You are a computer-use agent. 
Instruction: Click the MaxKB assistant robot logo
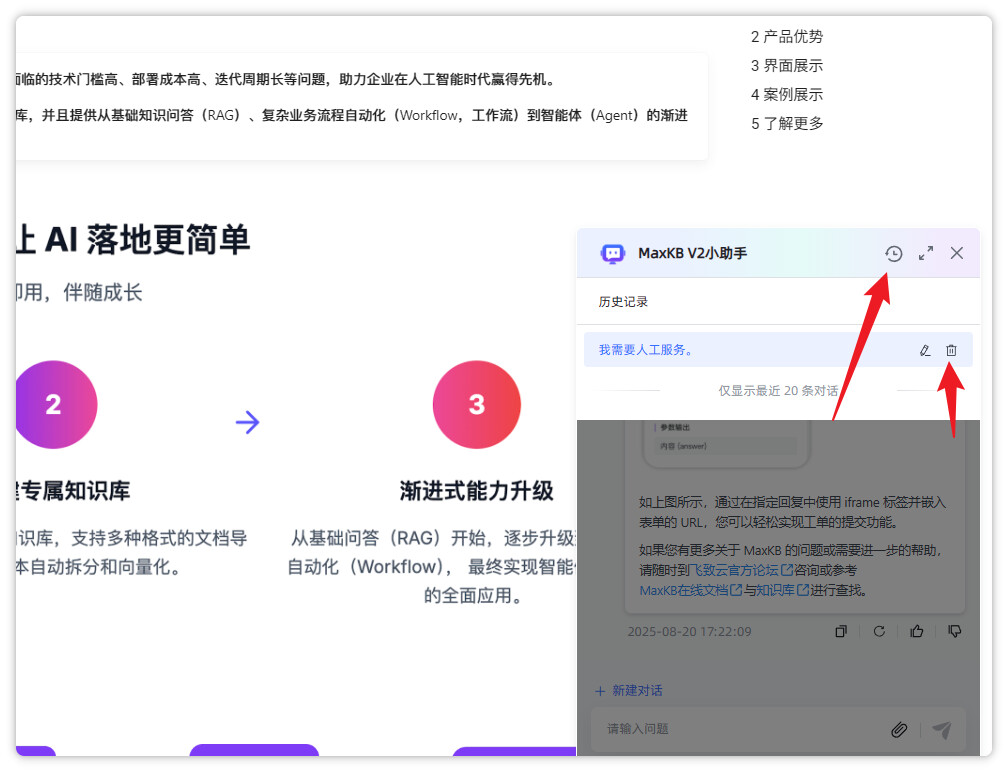612,253
